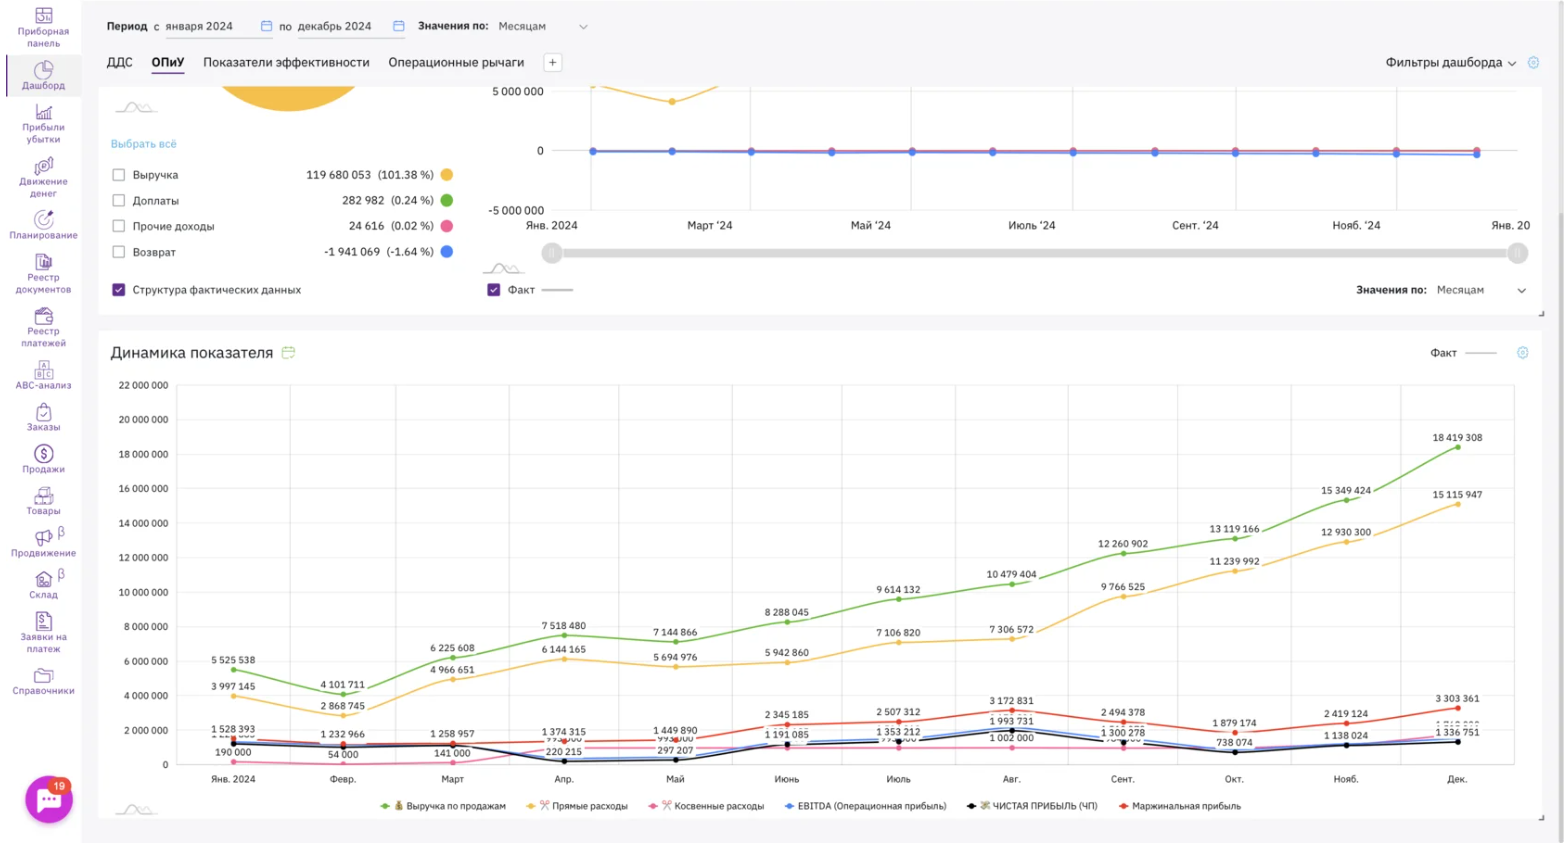The height and width of the screenshot is (853, 1567).
Task: Click the Выбрать всё link
Action: (x=143, y=144)
